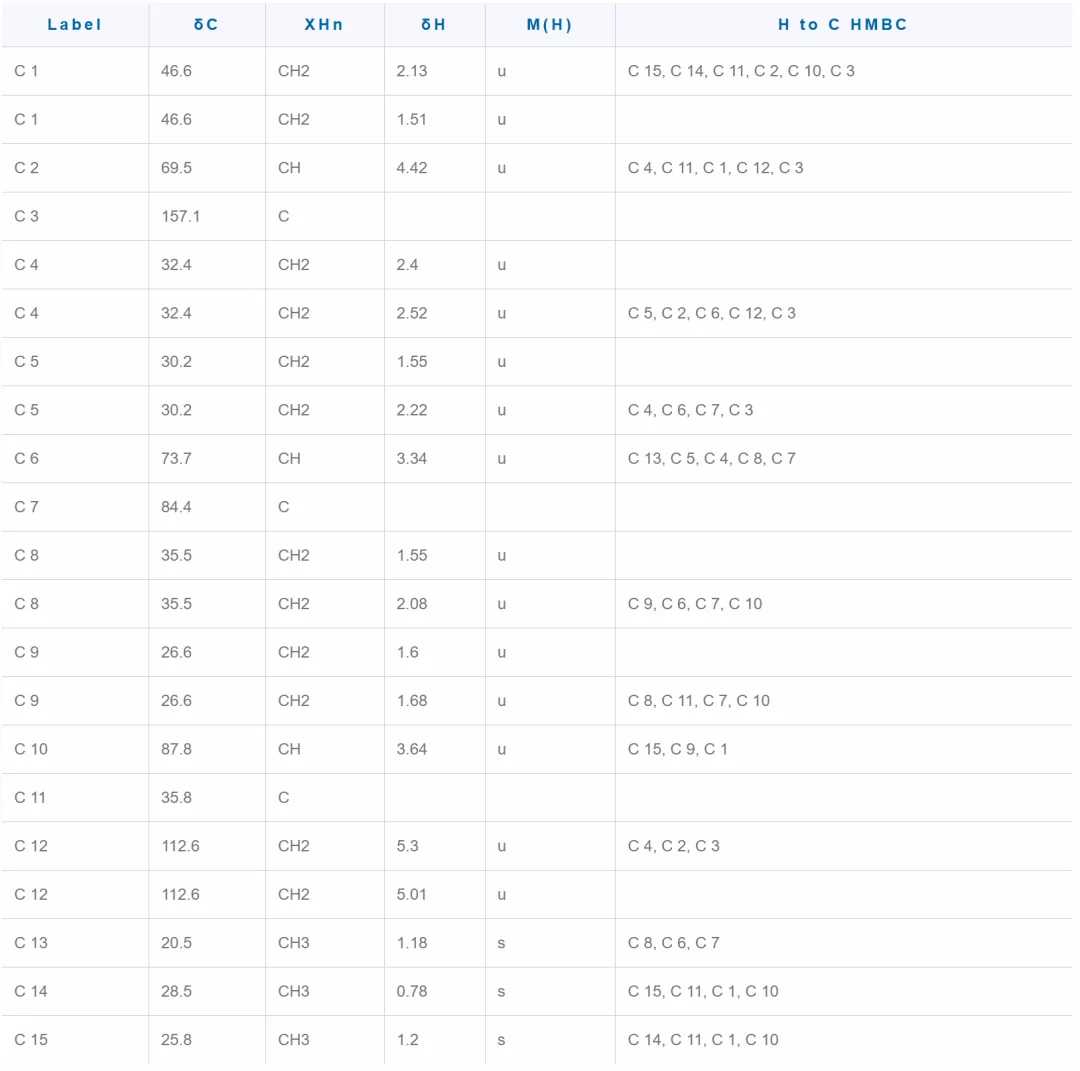The height and width of the screenshot is (1071, 1080).
Task: Click the 157.1 chemical shift value
Action: [180, 216]
